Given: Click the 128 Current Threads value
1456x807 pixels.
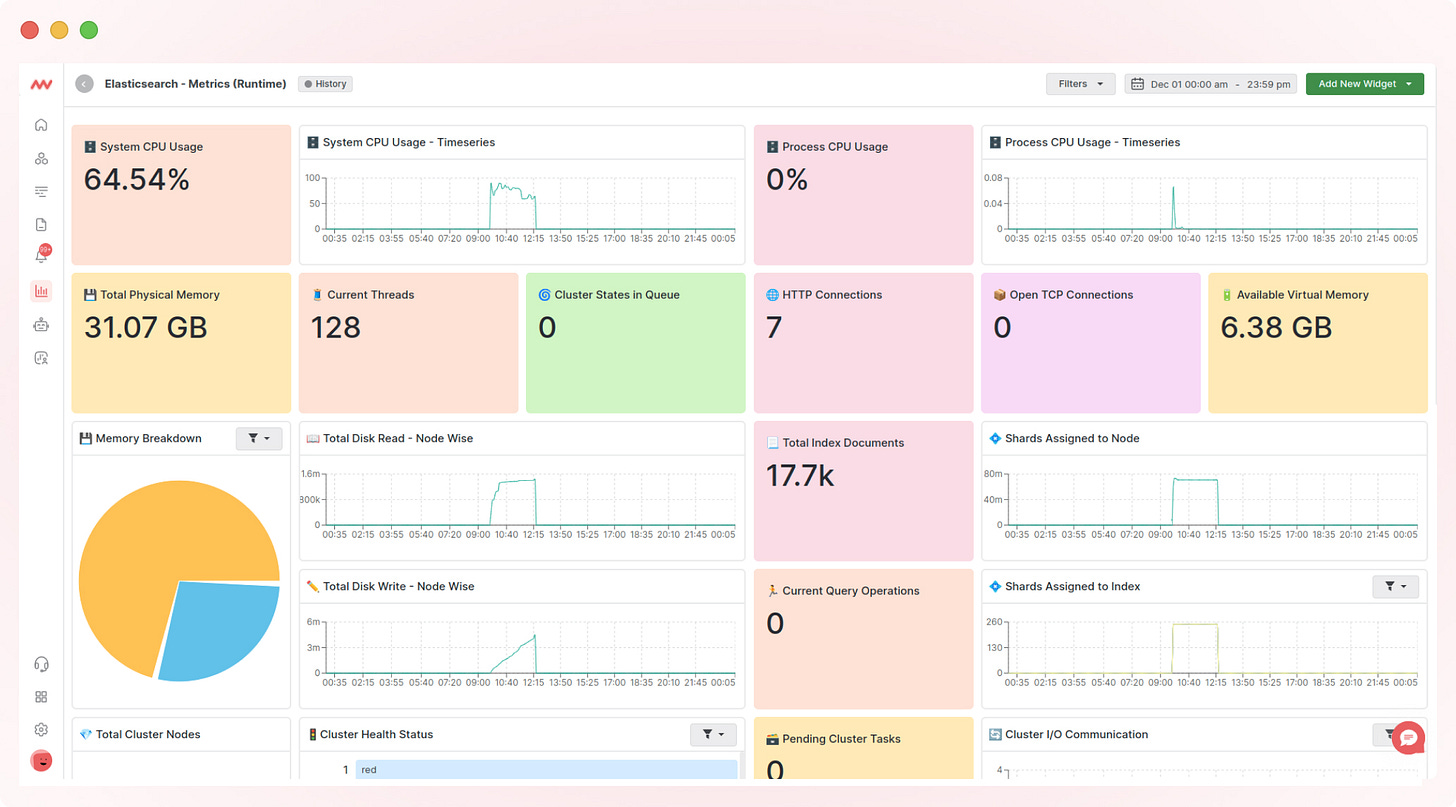Looking at the screenshot, I should click(336, 328).
